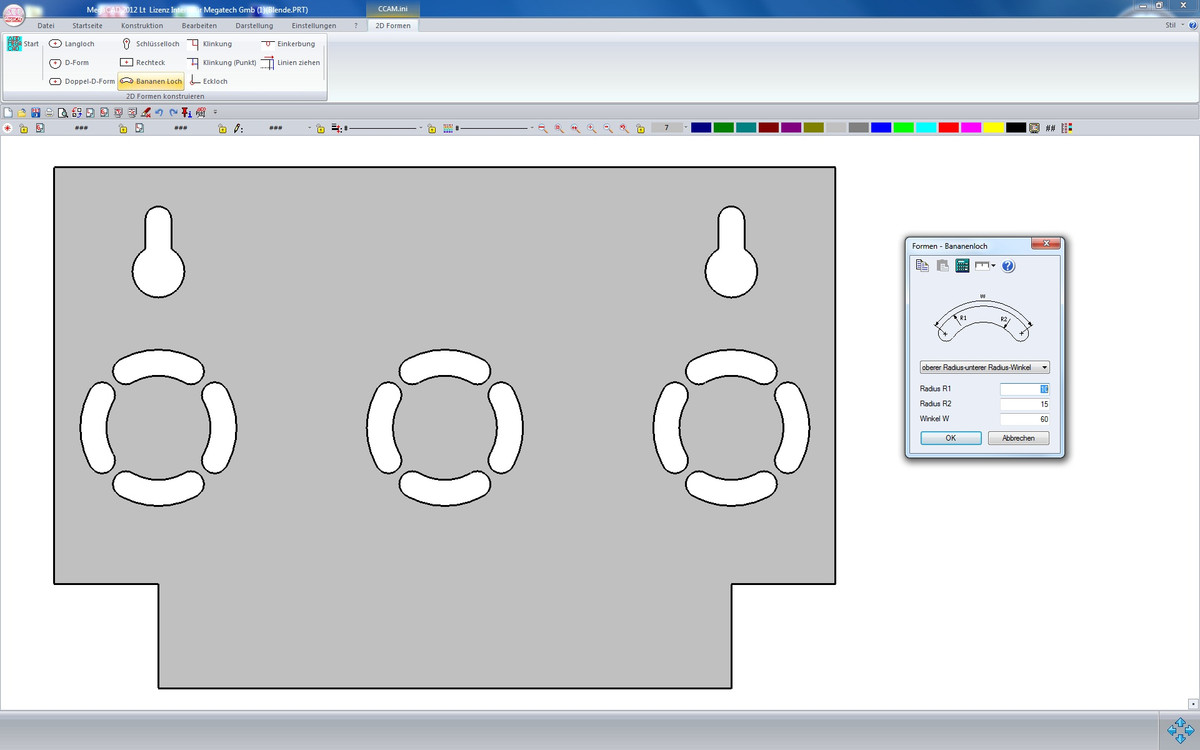1200x750 pixels.
Task: Open the oberer Radius-unterer Radius-Winkel dropdown
Action: coord(984,367)
